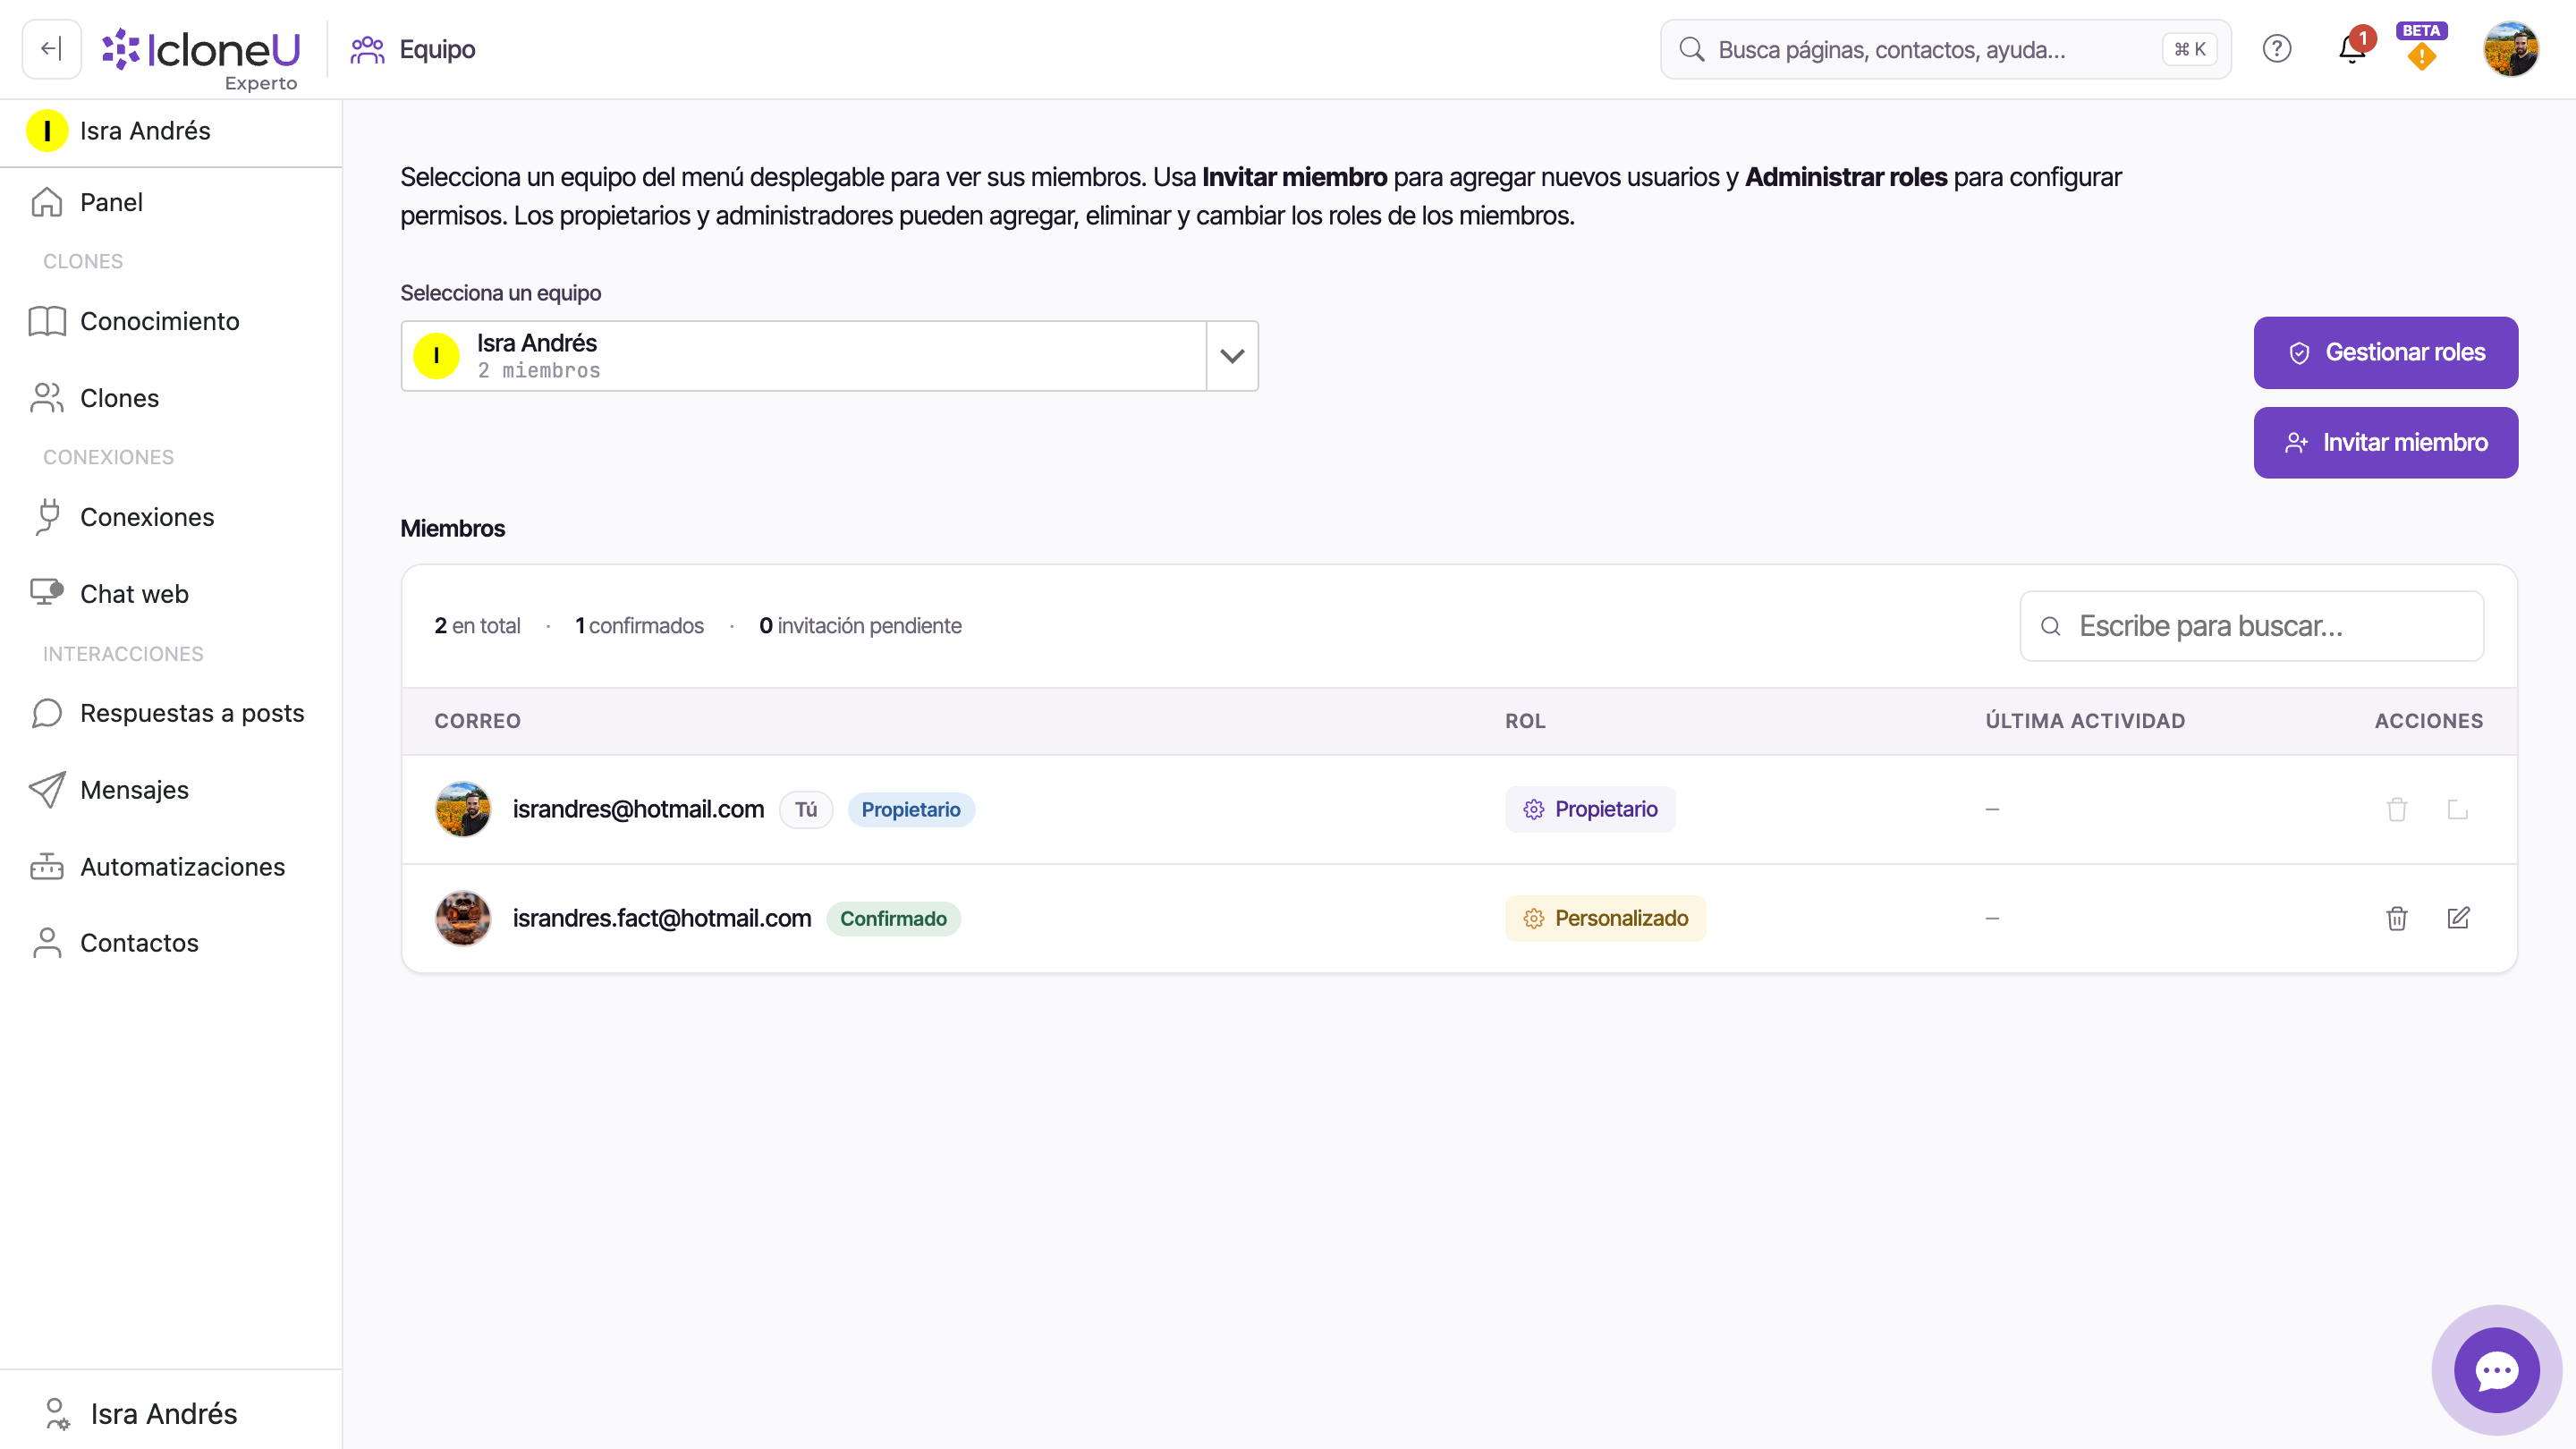
Task: Click the Miembros heading
Action: 452,528
